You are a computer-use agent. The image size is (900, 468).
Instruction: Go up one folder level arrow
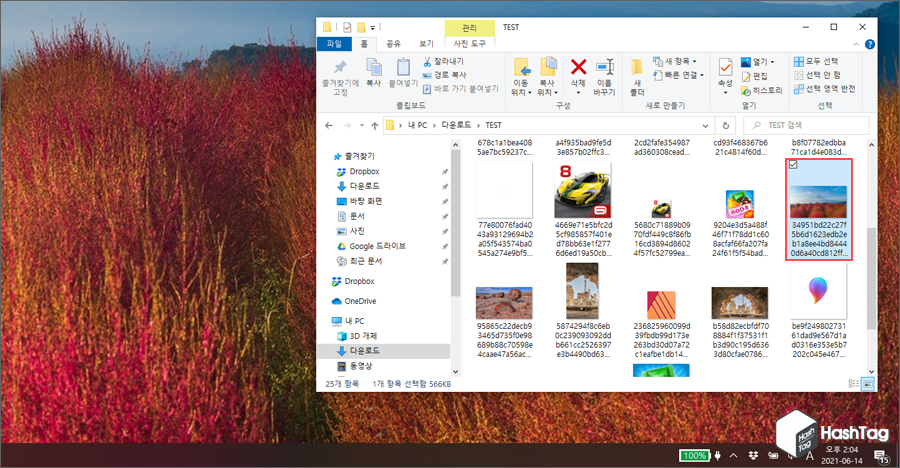click(375, 125)
